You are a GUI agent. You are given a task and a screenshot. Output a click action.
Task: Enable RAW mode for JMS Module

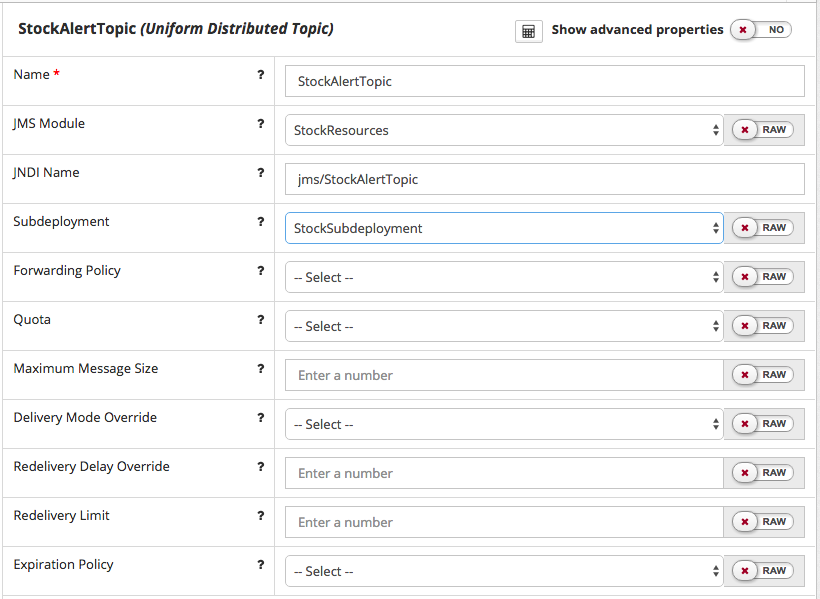coord(763,130)
